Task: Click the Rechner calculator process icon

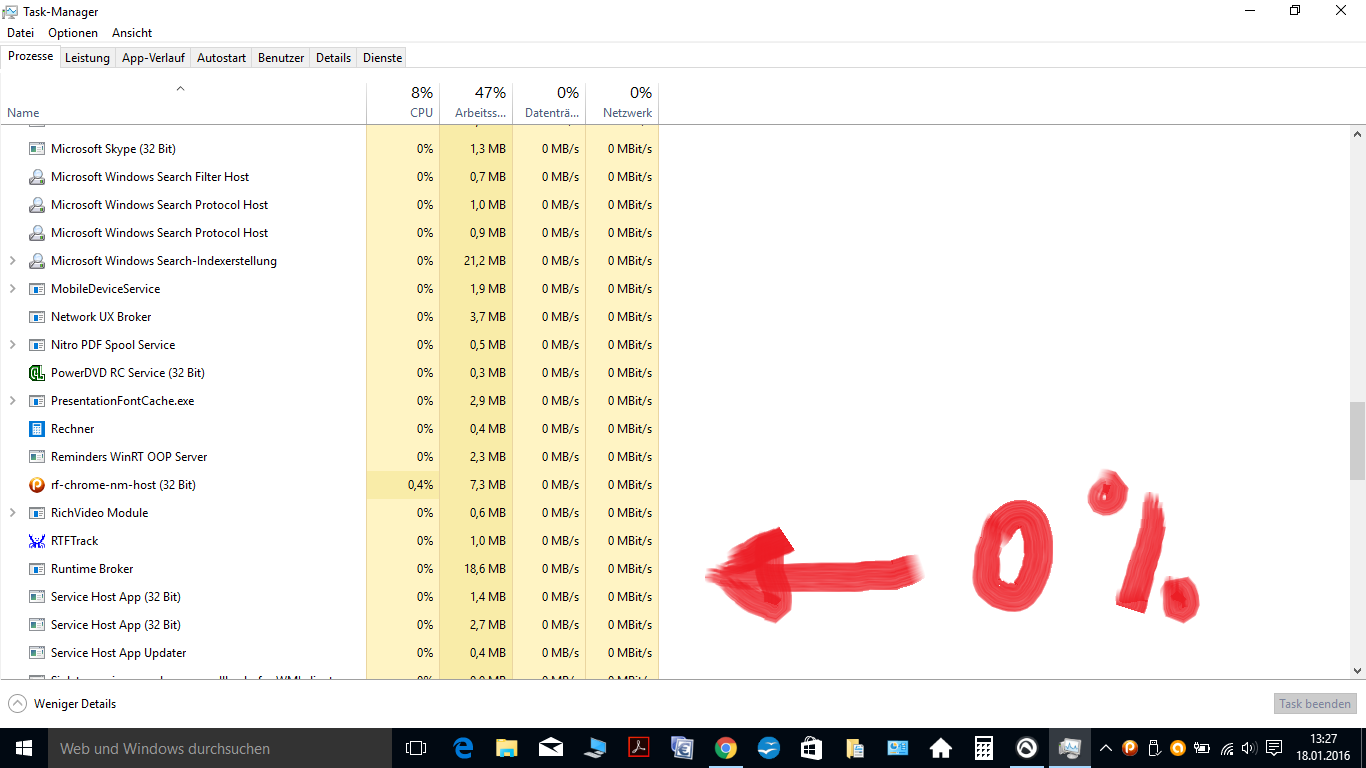Action: pyautogui.click(x=37, y=429)
